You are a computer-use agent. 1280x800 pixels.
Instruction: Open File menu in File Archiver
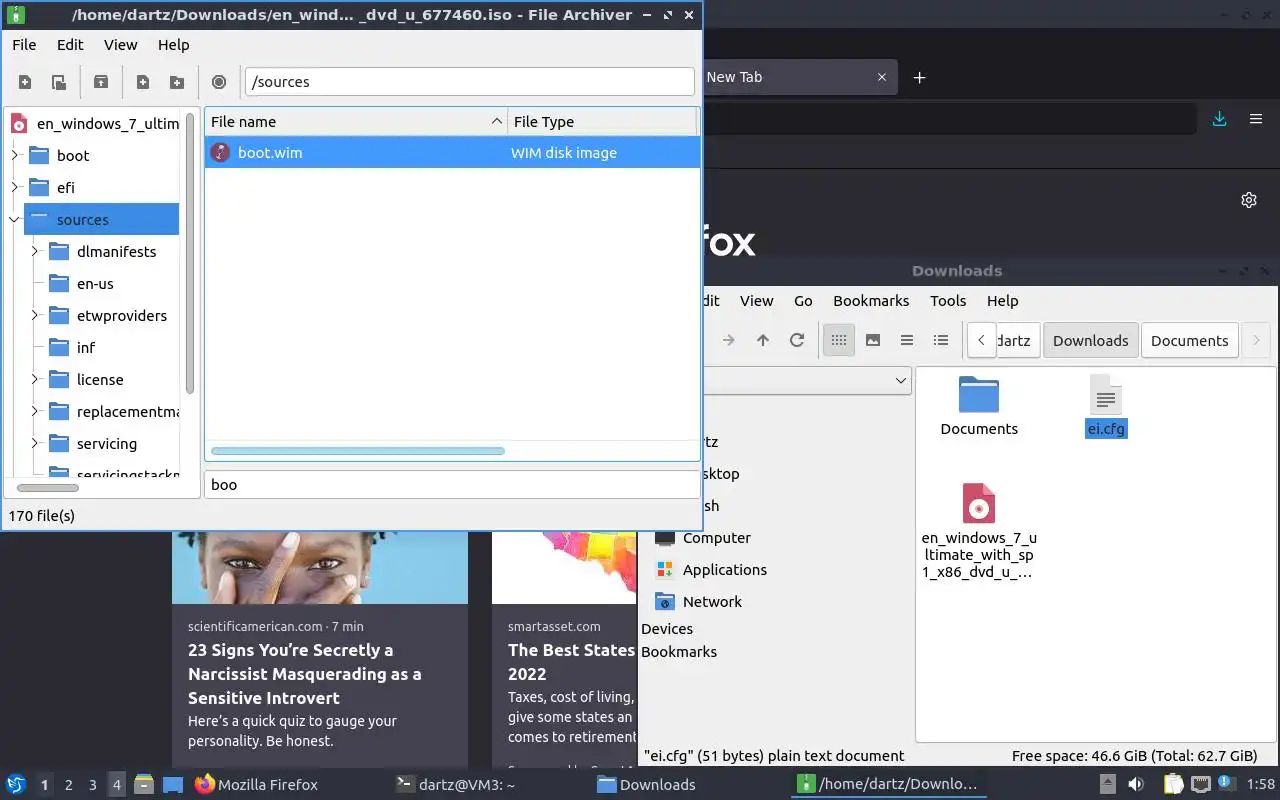24,45
